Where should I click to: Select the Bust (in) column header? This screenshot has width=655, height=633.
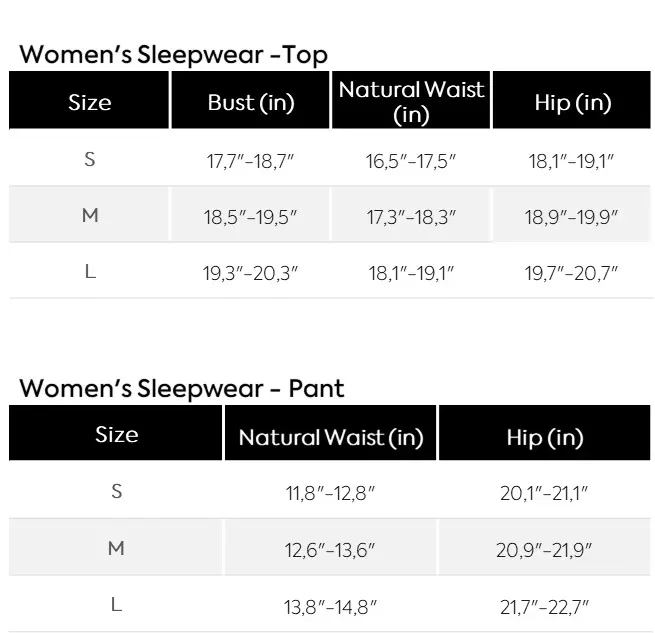pyautogui.click(x=251, y=103)
